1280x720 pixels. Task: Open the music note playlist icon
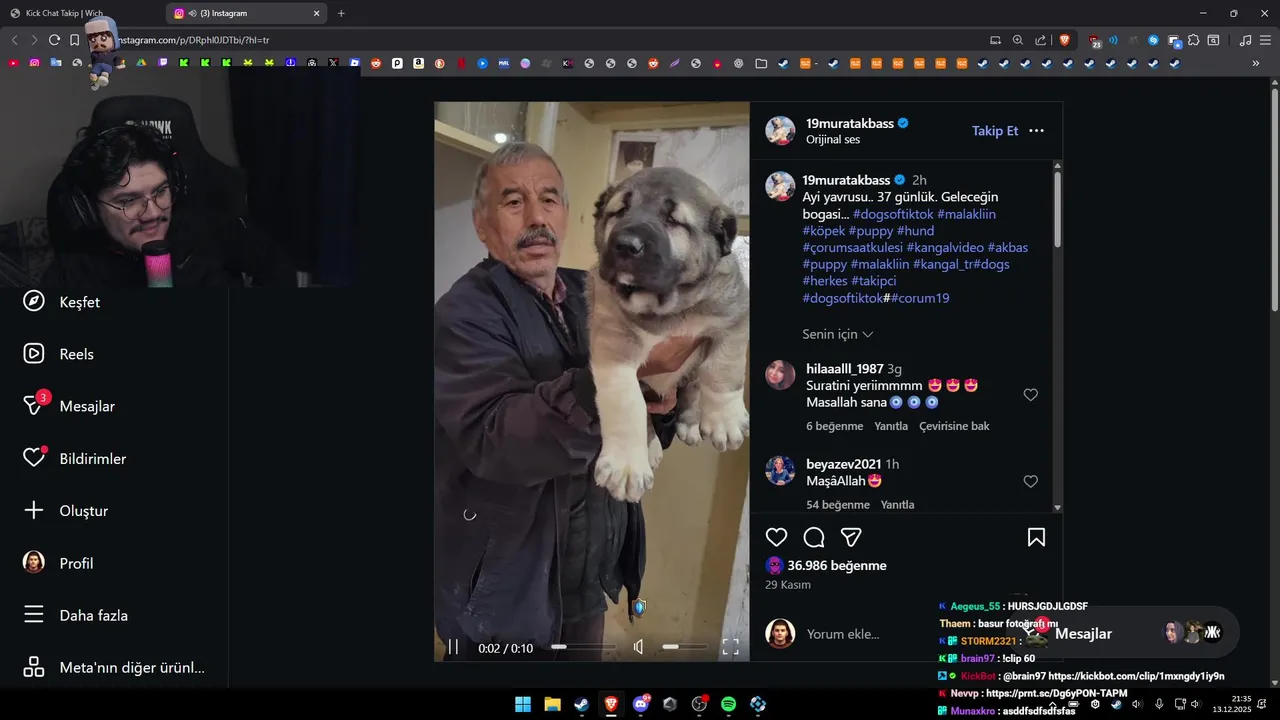1245,40
